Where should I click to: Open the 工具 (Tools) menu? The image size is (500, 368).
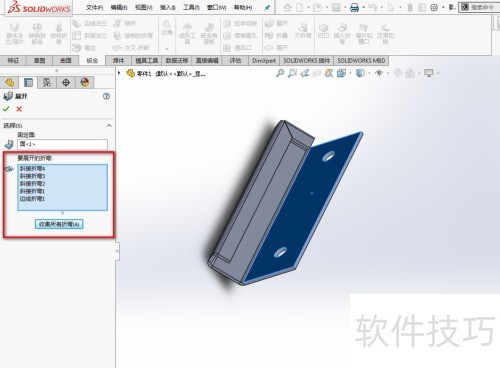(191, 7)
